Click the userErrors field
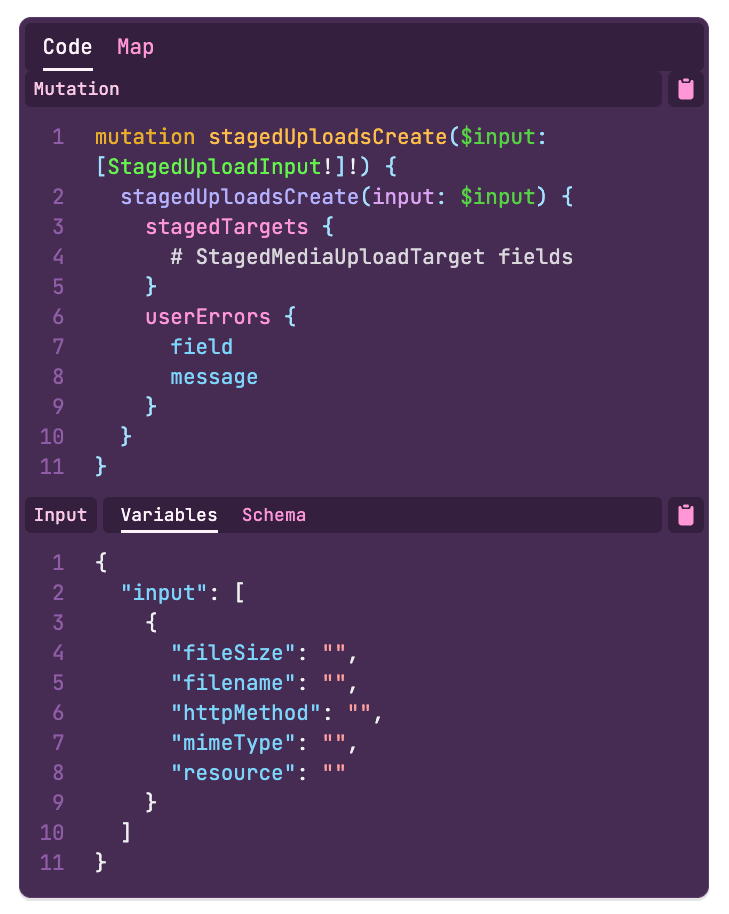This screenshot has width=729, height=914. (x=208, y=317)
